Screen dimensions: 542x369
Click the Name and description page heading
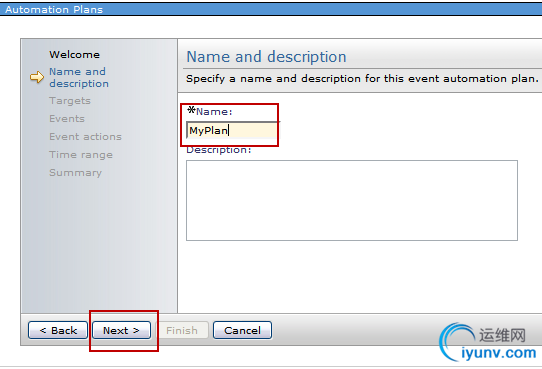pos(266,57)
